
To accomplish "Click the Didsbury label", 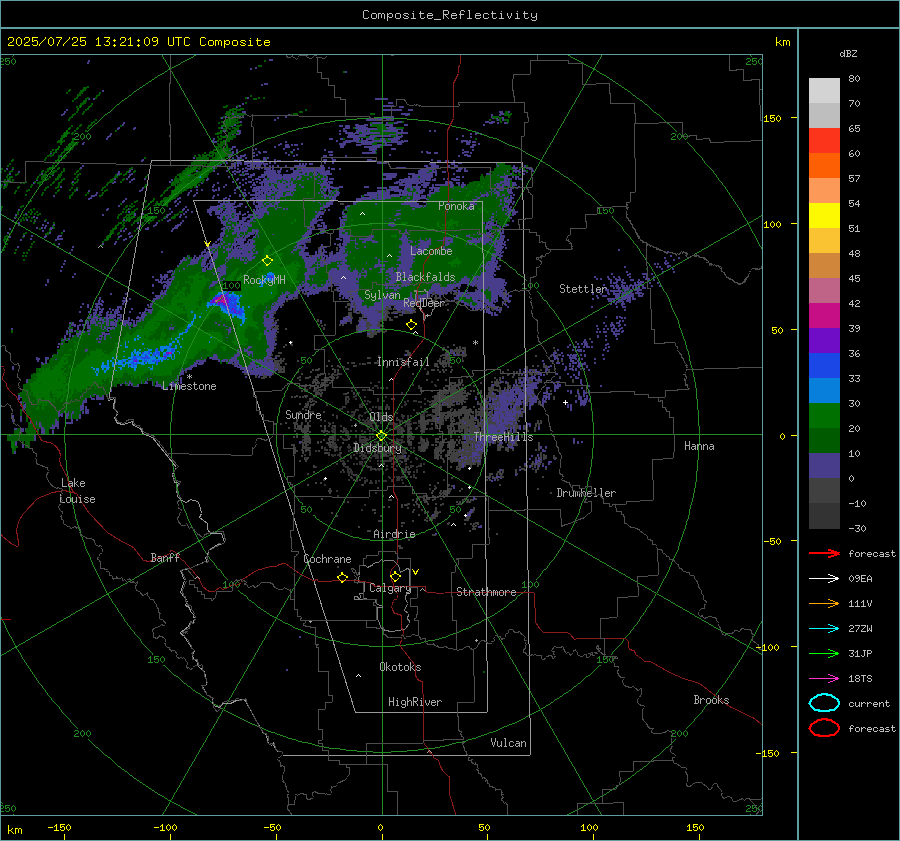I will point(377,448).
